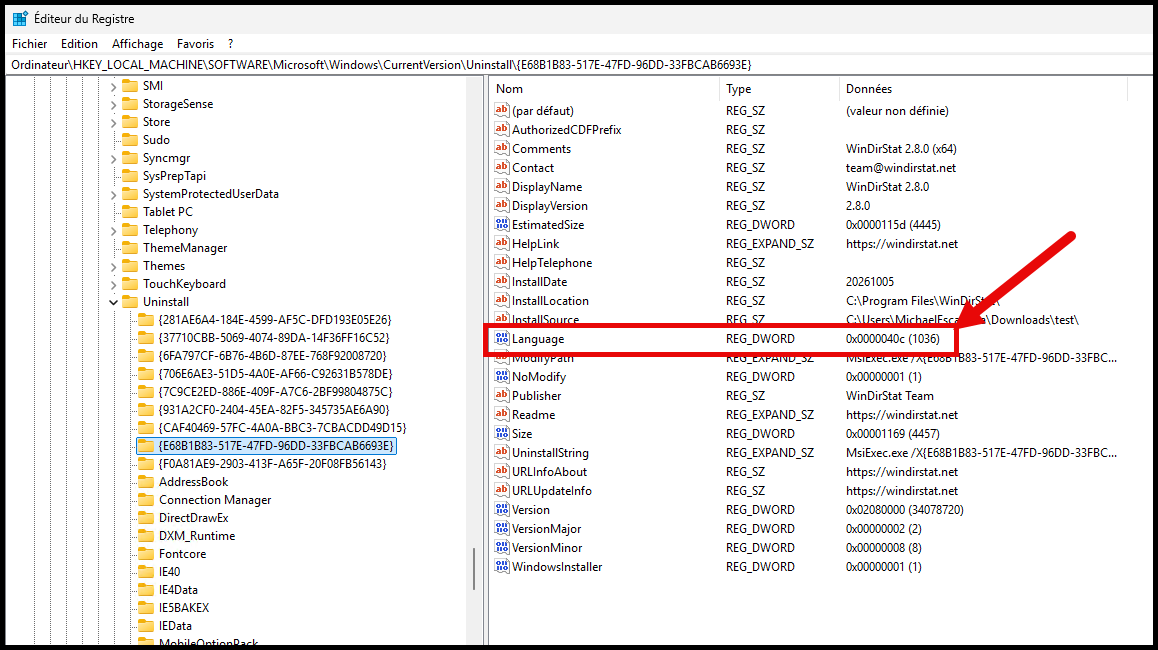Select the InstallDate value name
The height and width of the screenshot is (650, 1158).
(x=539, y=282)
